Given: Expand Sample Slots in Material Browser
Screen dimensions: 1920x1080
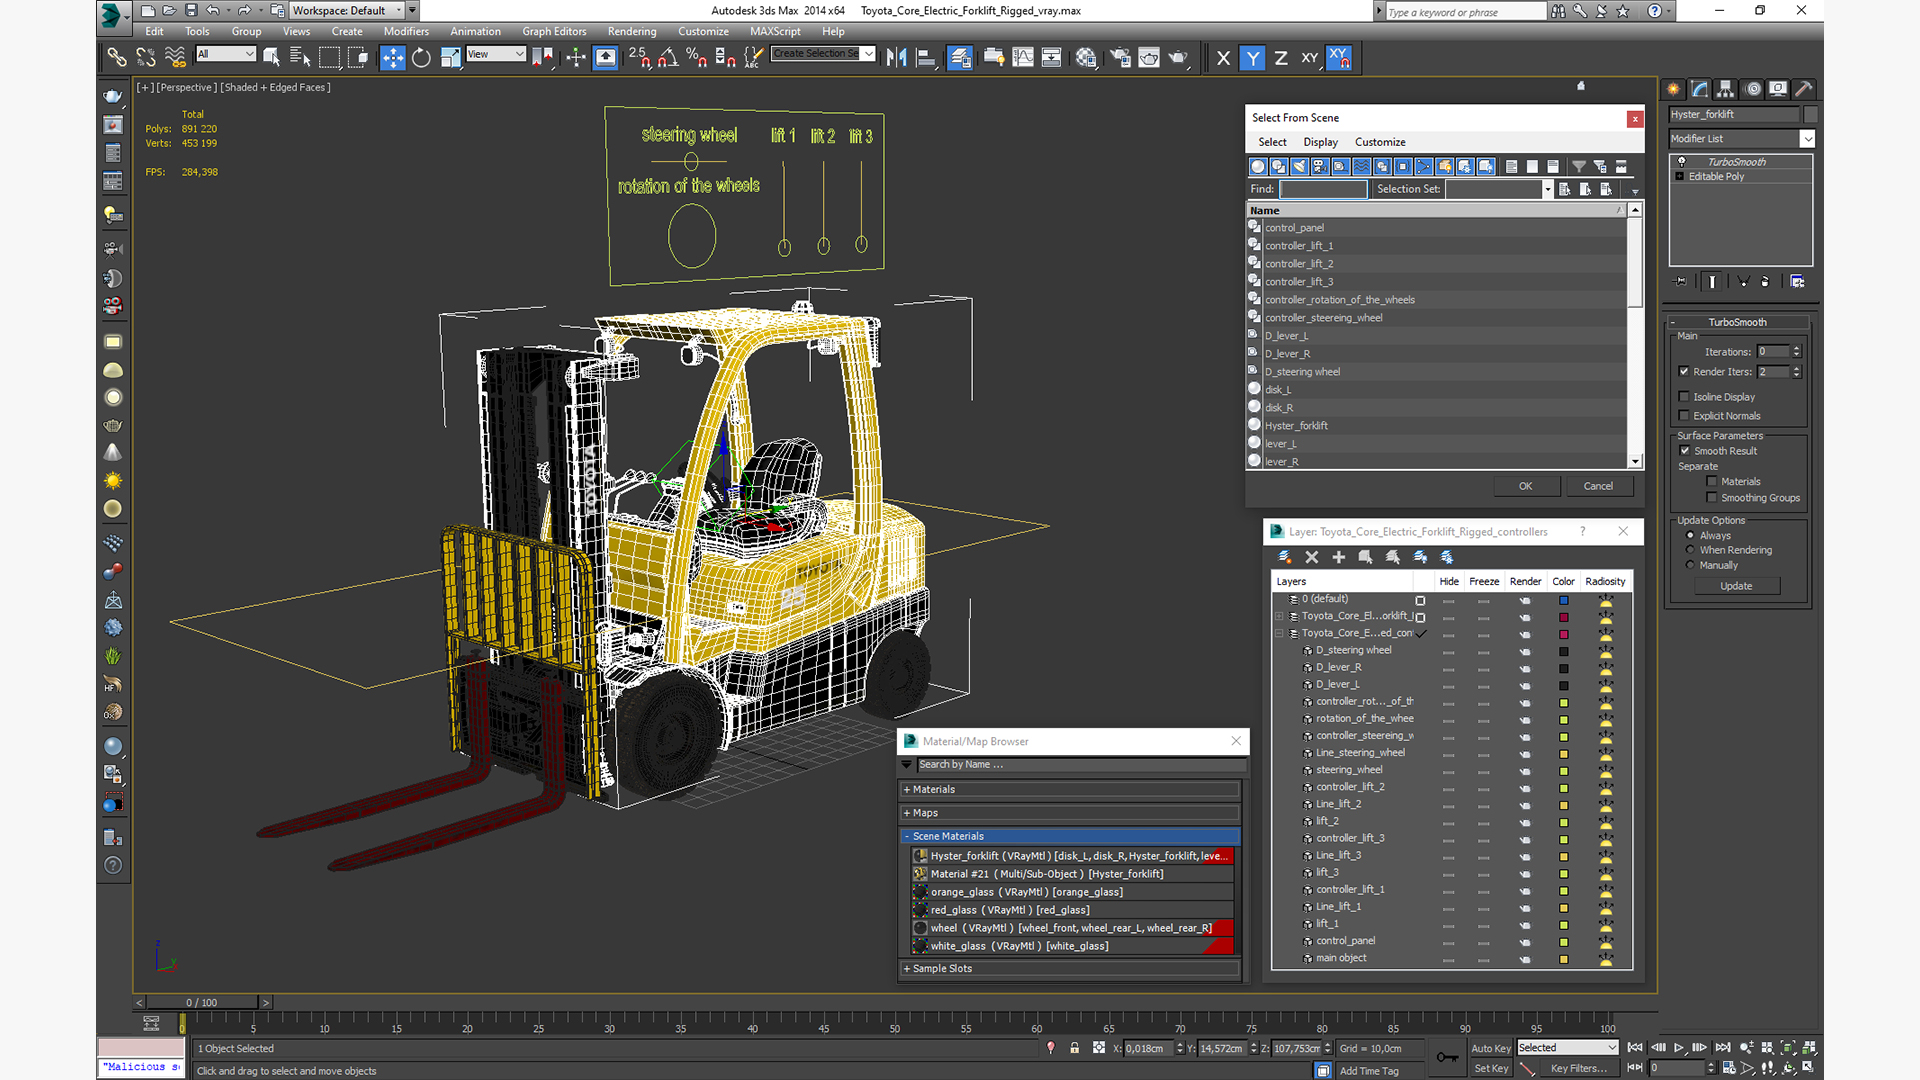Looking at the screenshot, I should coord(1070,968).
